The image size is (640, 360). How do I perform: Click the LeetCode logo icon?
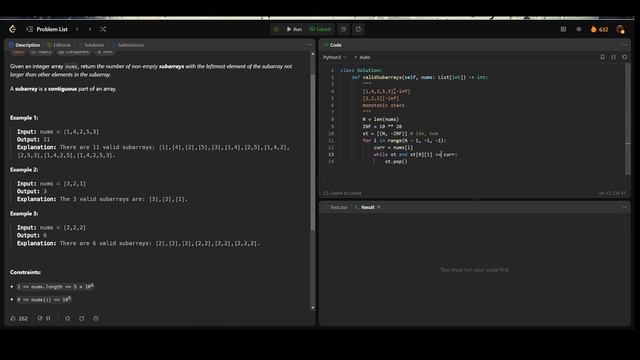point(13,29)
